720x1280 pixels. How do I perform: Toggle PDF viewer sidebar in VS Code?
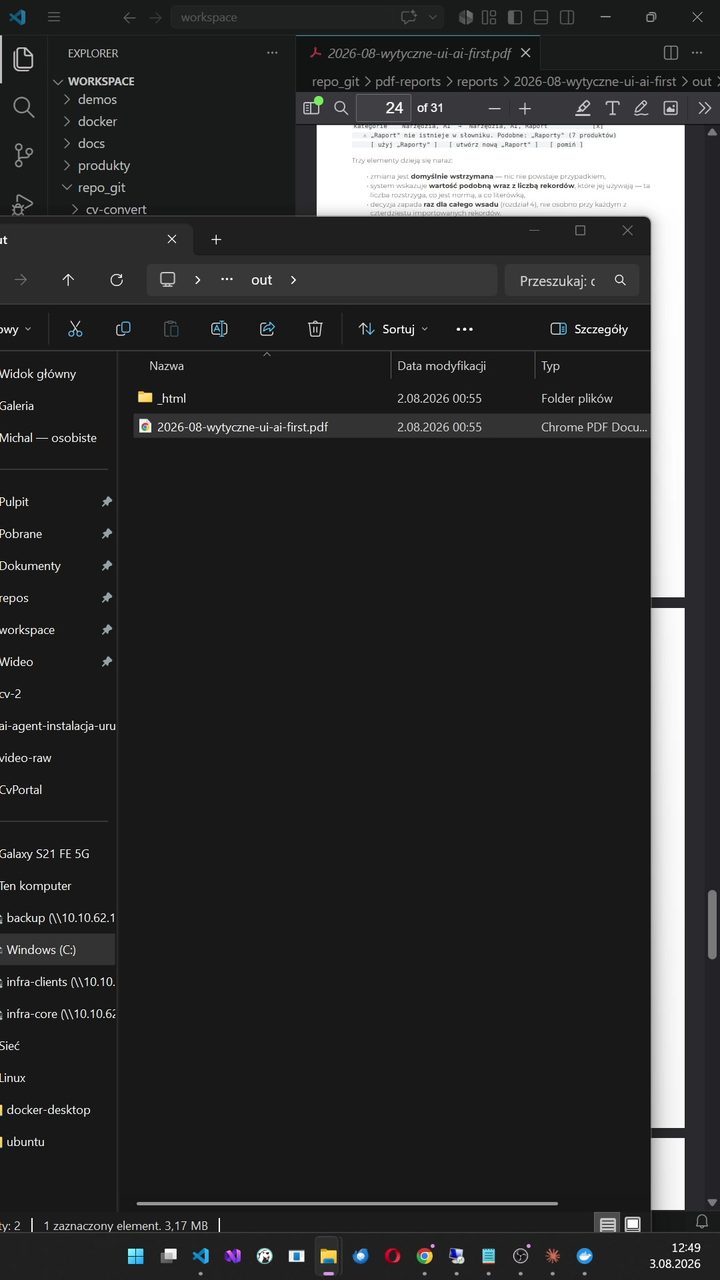coord(312,108)
